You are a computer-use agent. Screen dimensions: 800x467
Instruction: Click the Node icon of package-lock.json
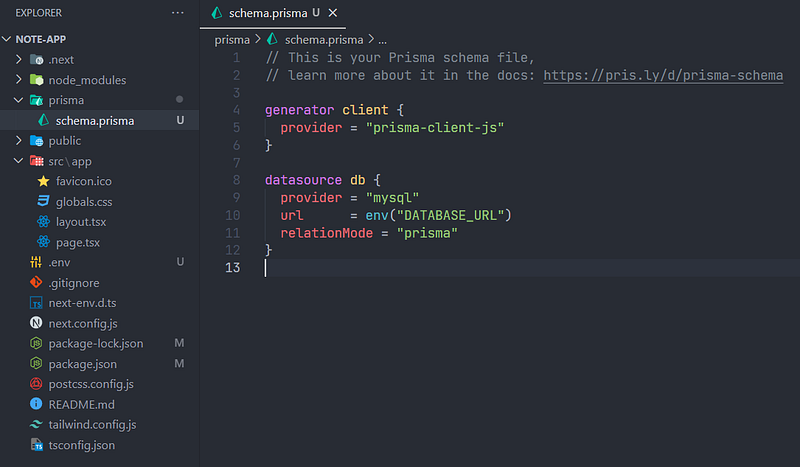[x=36, y=343]
